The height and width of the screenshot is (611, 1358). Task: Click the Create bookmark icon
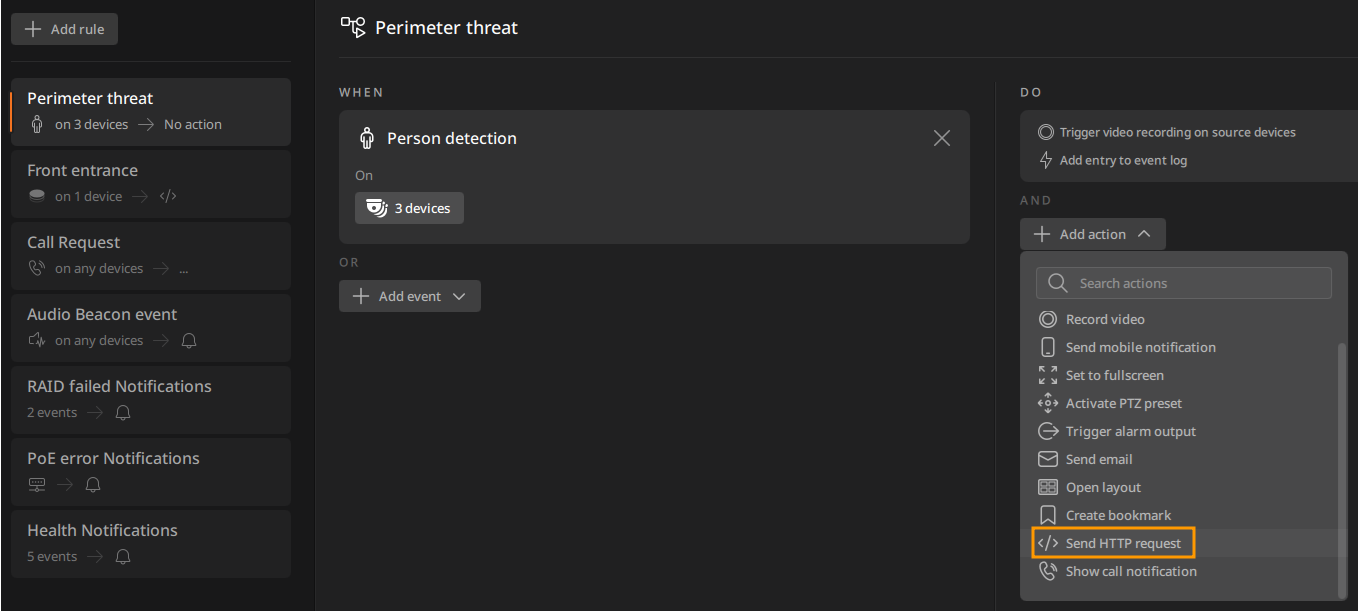(x=1048, y=515)
